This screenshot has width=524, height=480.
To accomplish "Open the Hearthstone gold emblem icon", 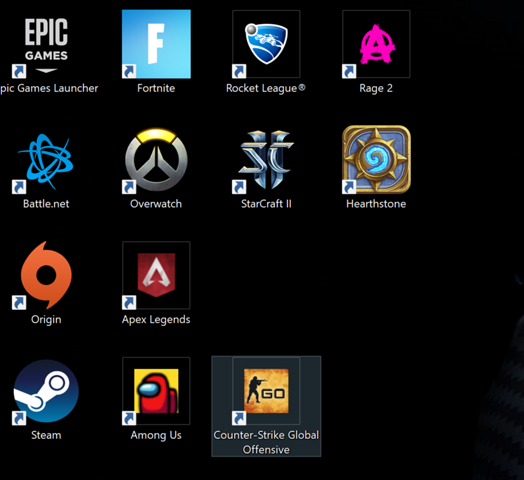I will coord(376,160).
